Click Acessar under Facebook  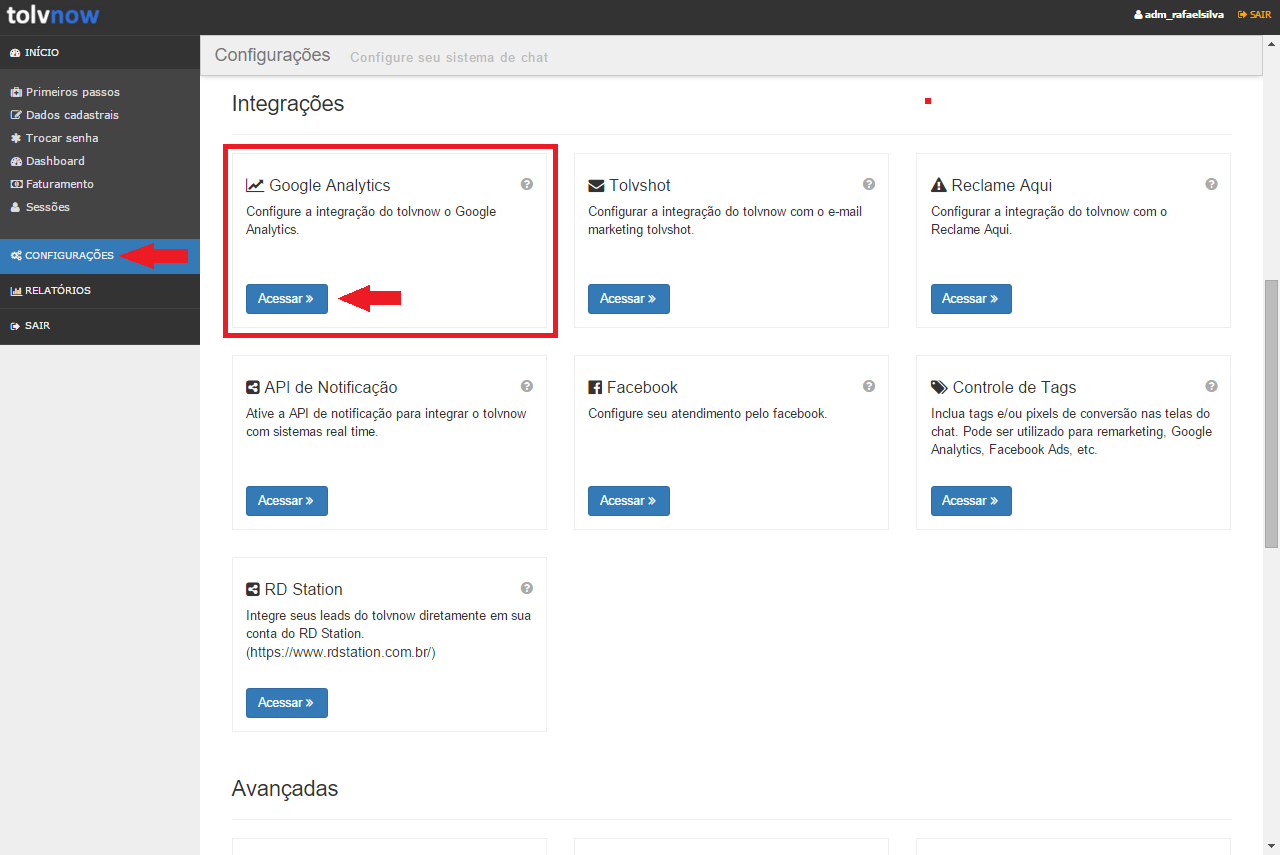click(x=629, y=501)
